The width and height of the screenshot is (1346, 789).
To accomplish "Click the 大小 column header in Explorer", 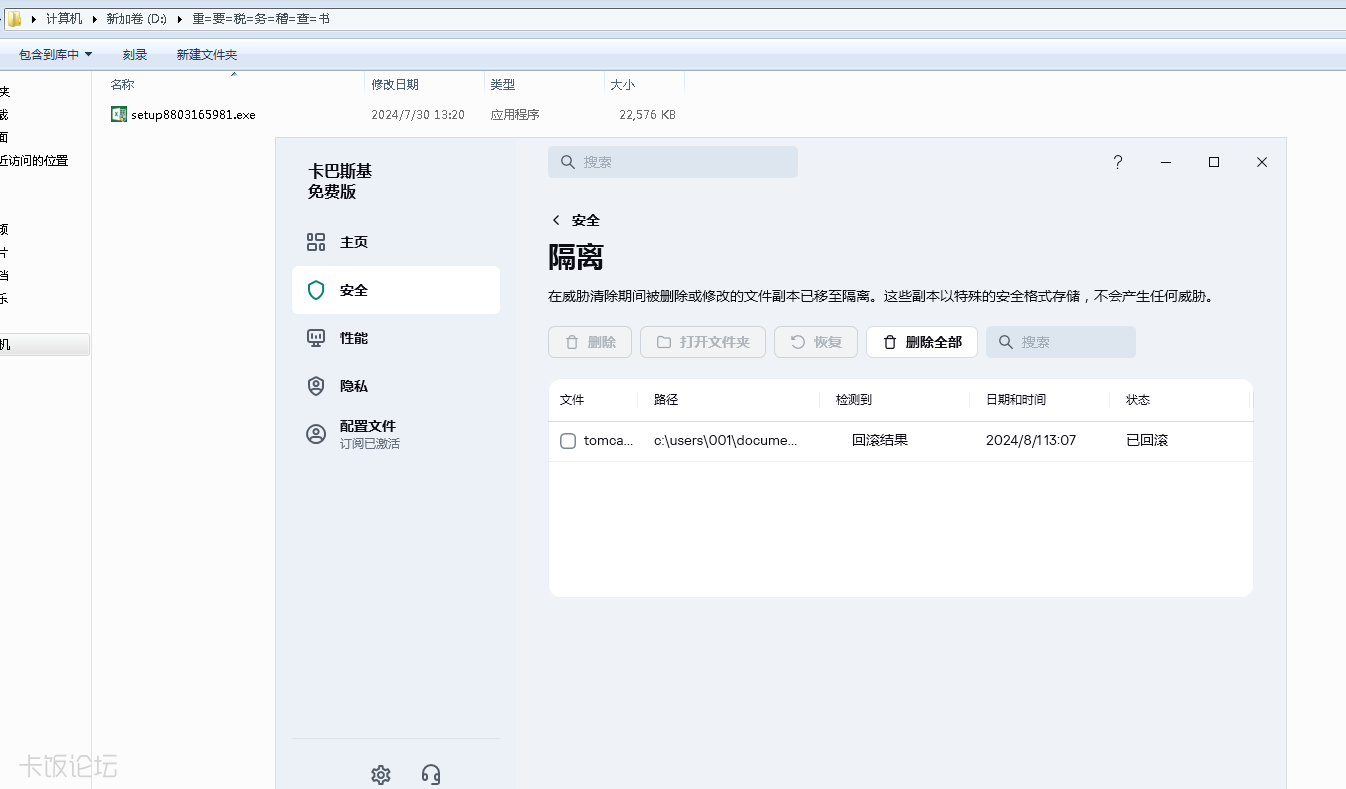I will [622, 85].
